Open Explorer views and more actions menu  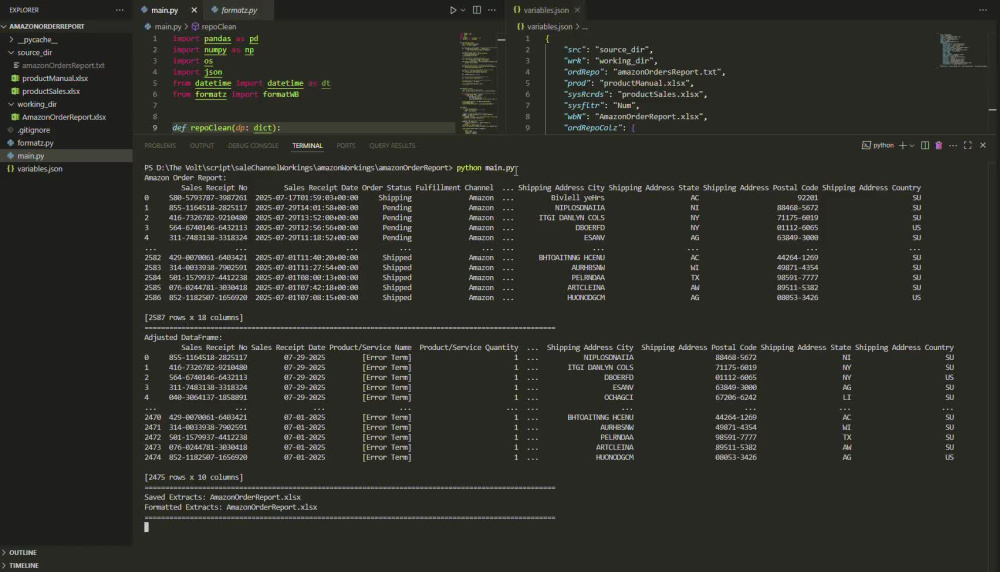120,10
